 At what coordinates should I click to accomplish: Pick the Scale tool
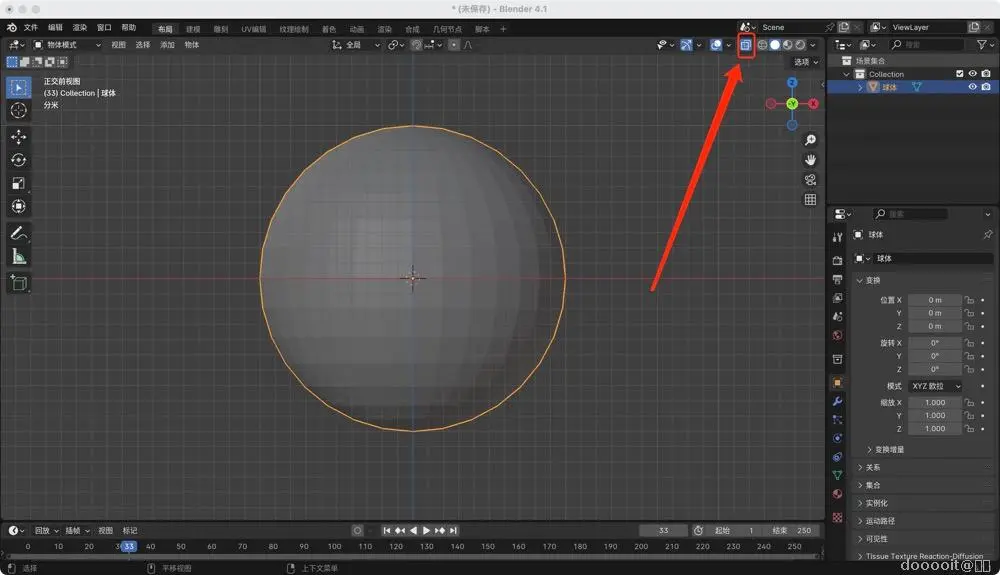click(18, 183)
